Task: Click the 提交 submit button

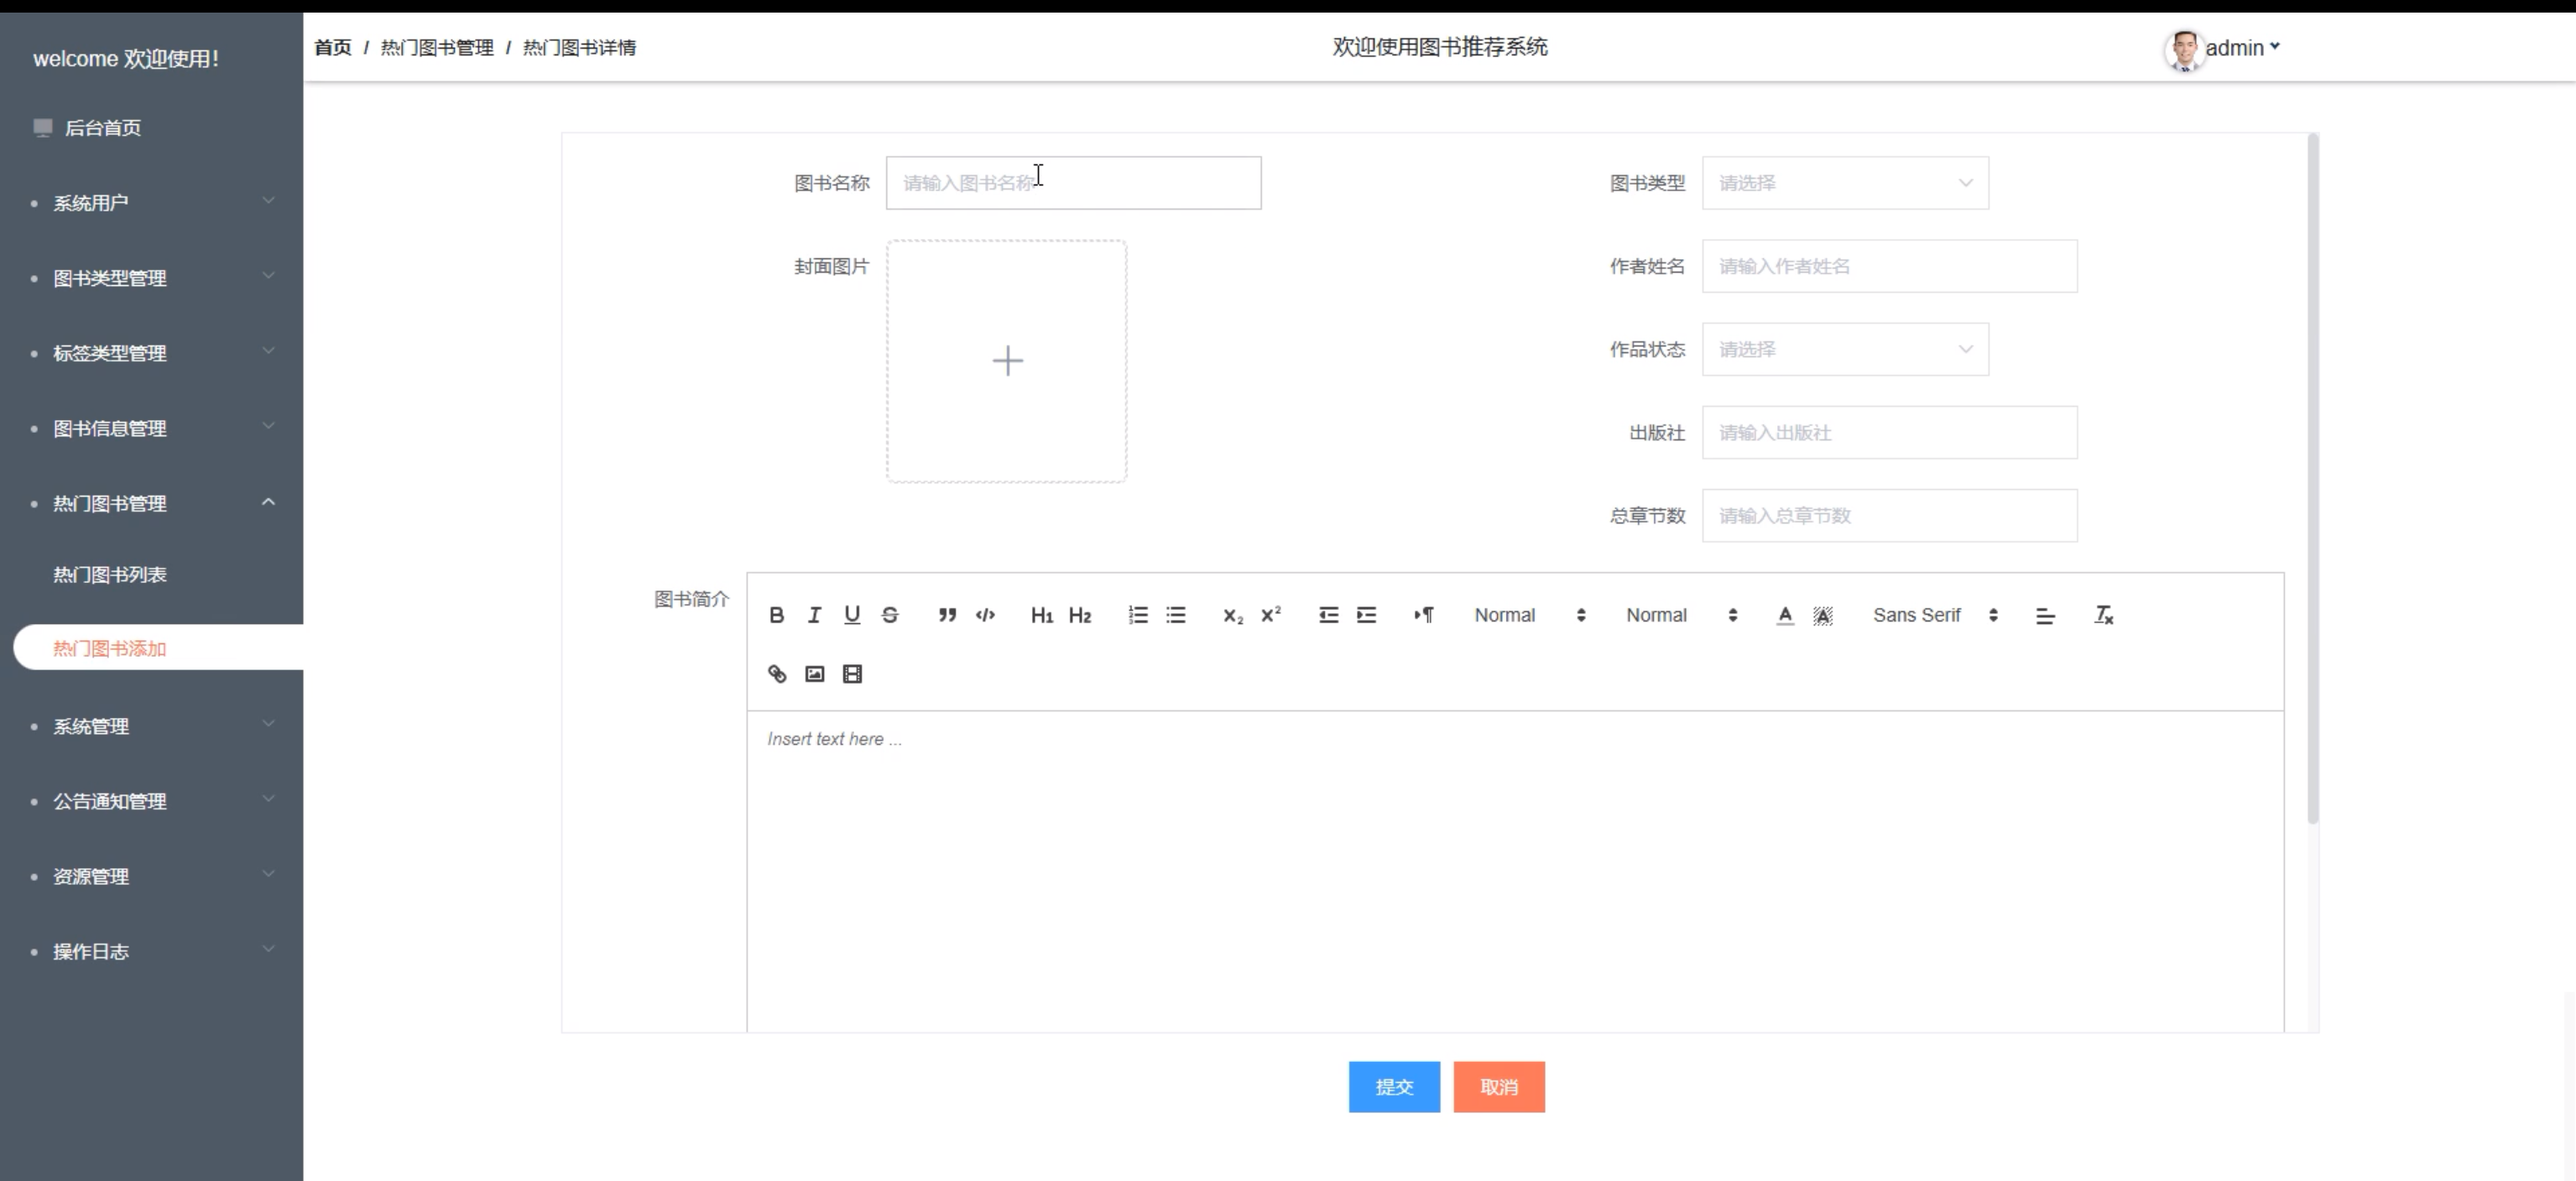Action: point(1394,1086)
